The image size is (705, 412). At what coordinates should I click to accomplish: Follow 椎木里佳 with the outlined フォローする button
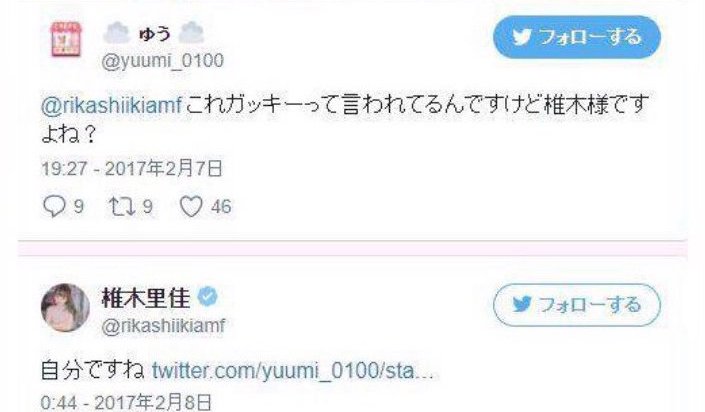pyautogui.click(x=577, y=305)
